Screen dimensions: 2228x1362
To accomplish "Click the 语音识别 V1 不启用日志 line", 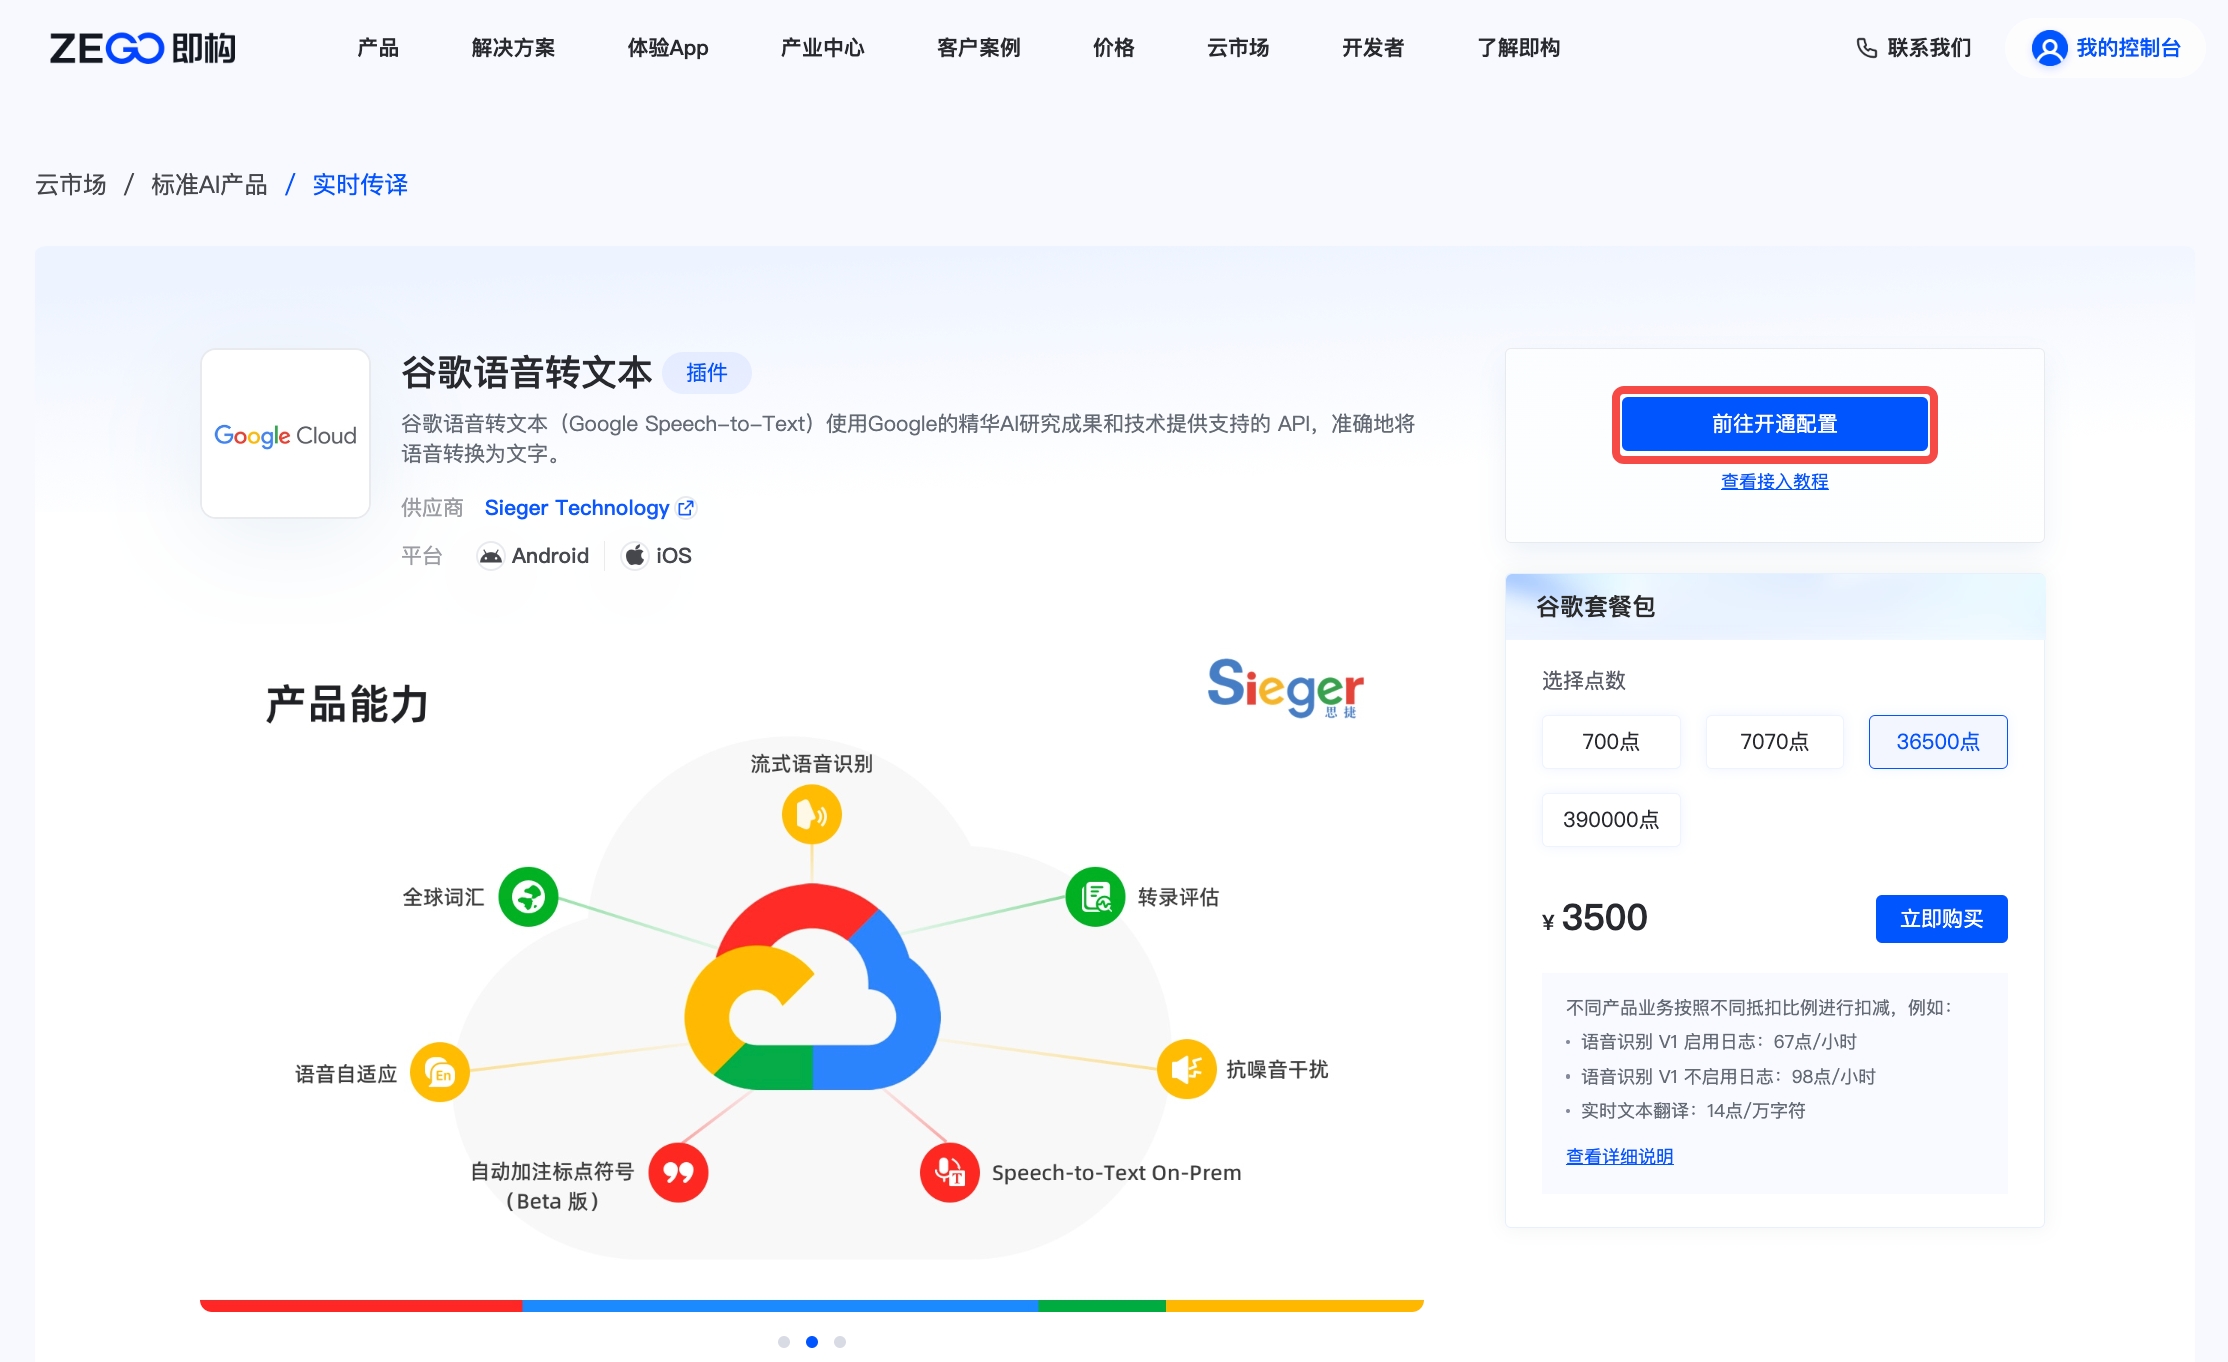I will tap(1727, 1077).
